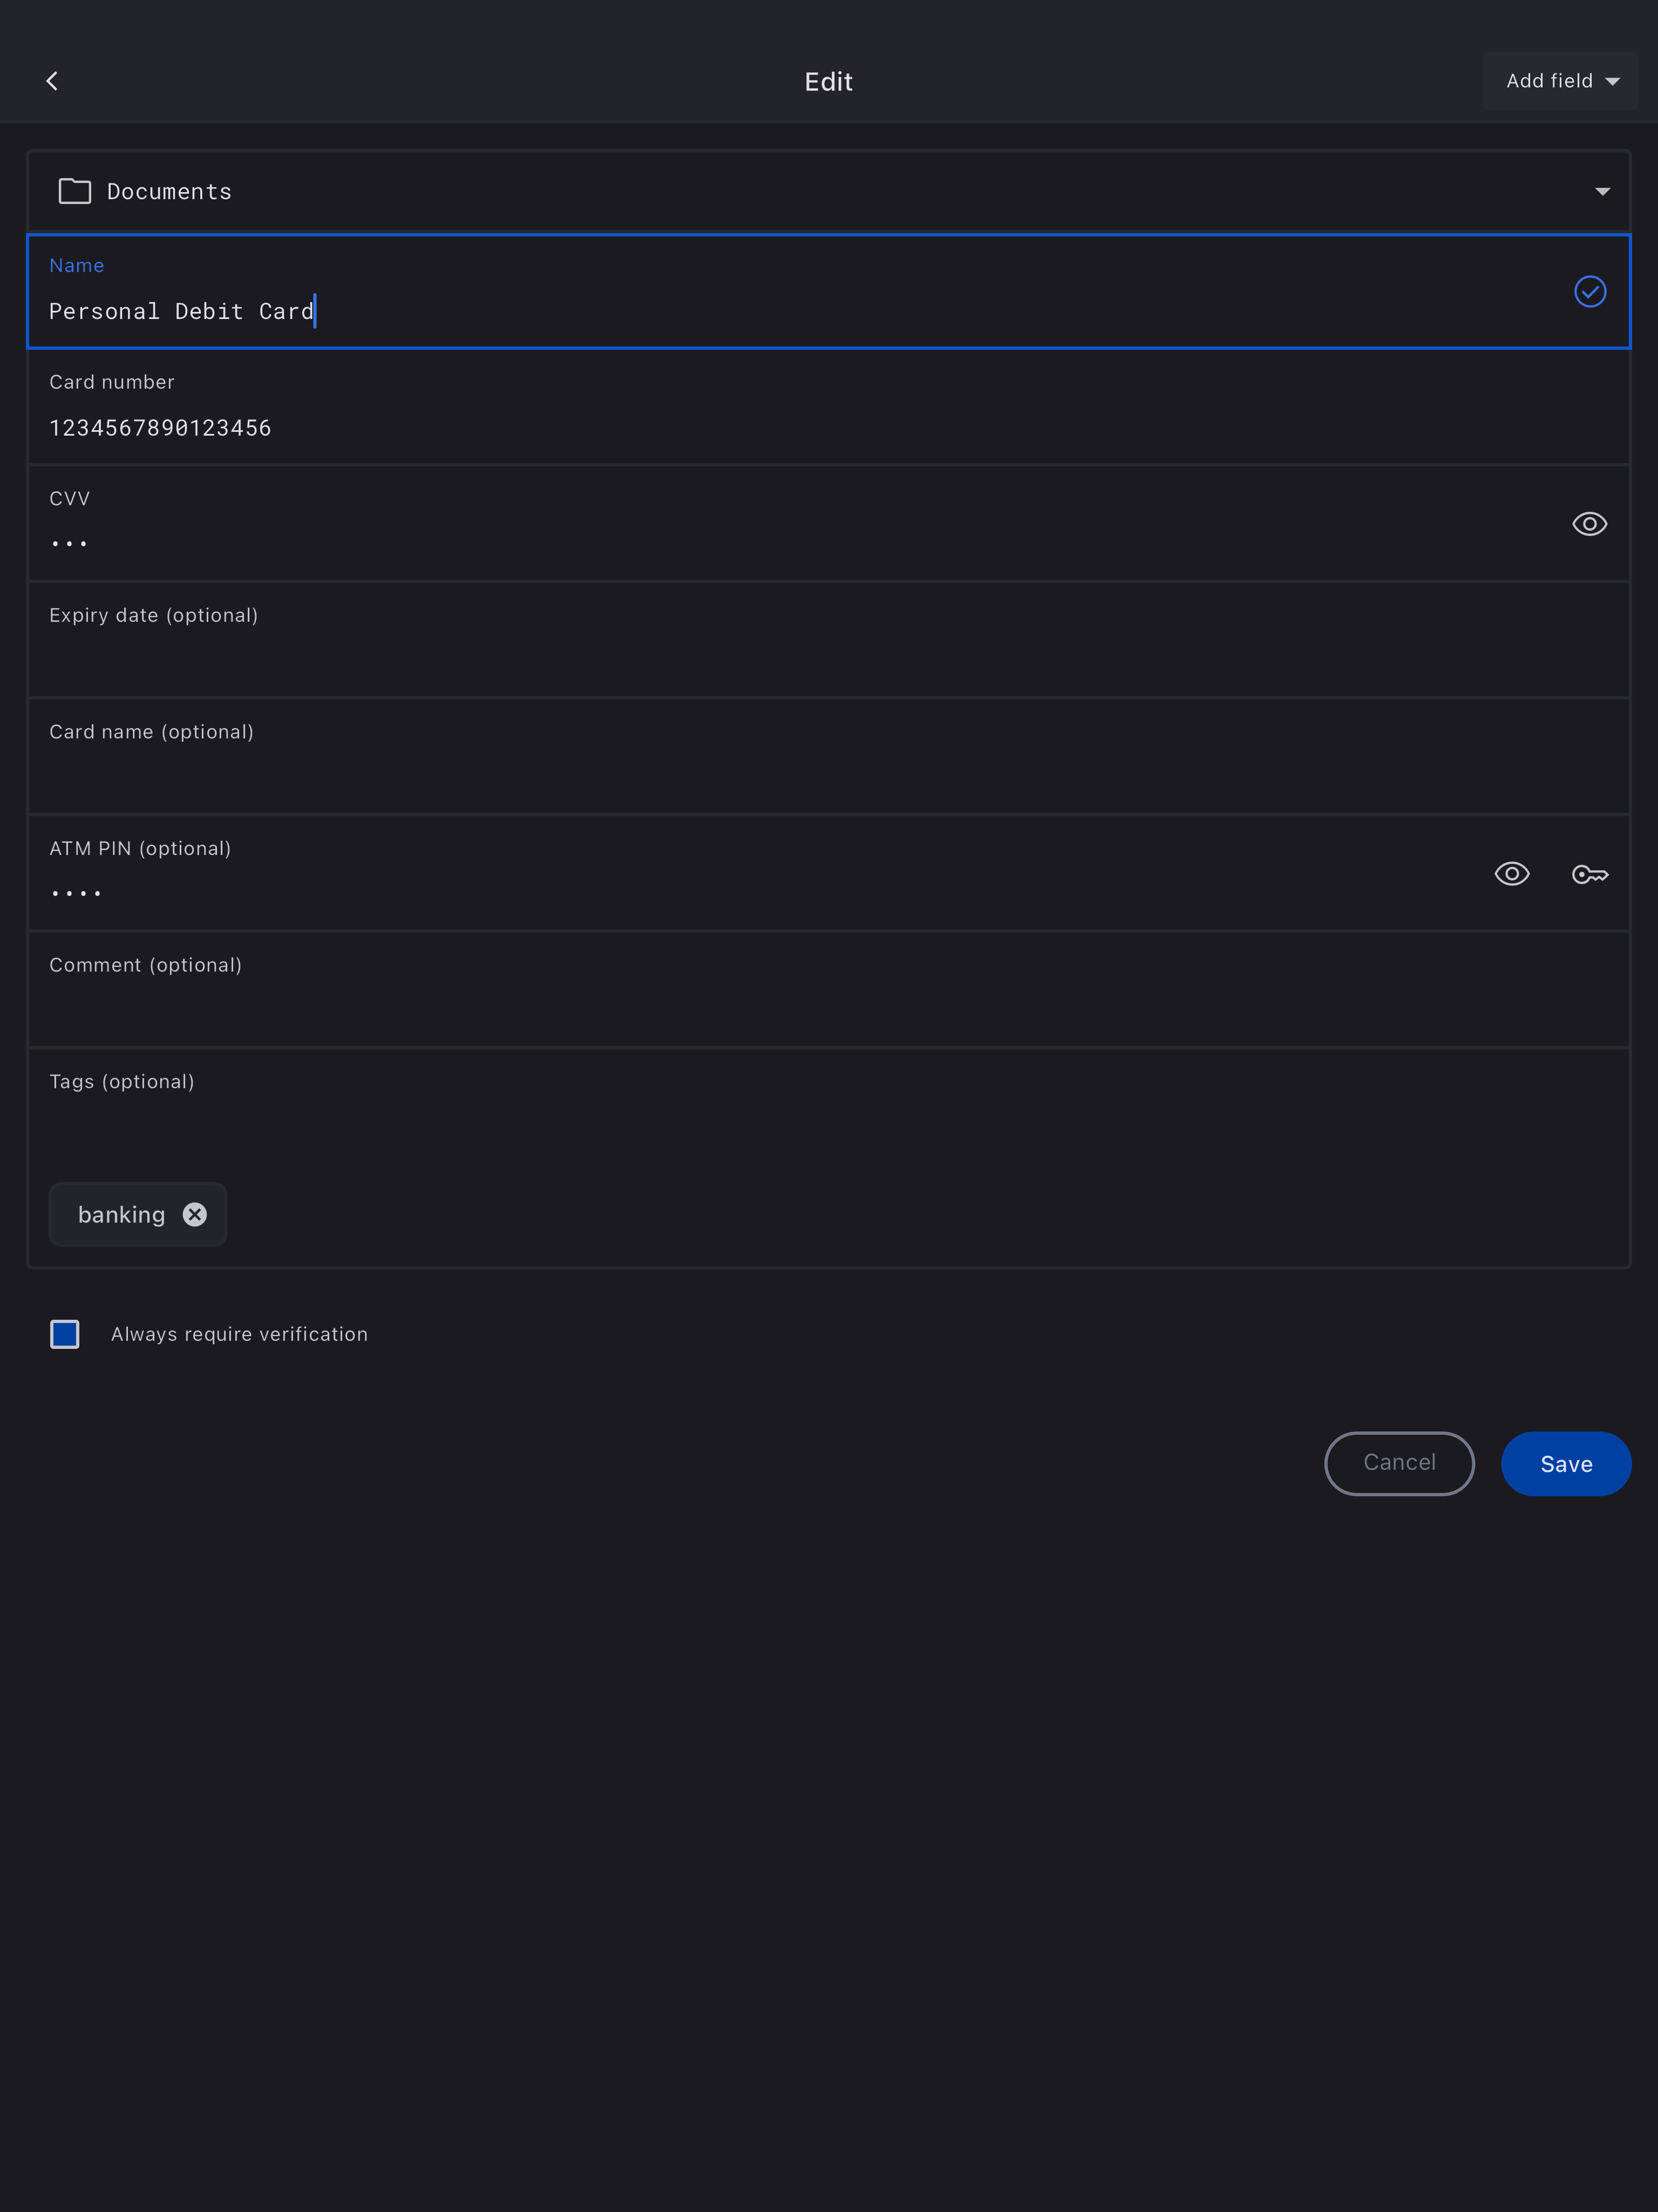Click the key icon for ATM PIN
Screen dimensions: 1658x2212
point(1589,875)
